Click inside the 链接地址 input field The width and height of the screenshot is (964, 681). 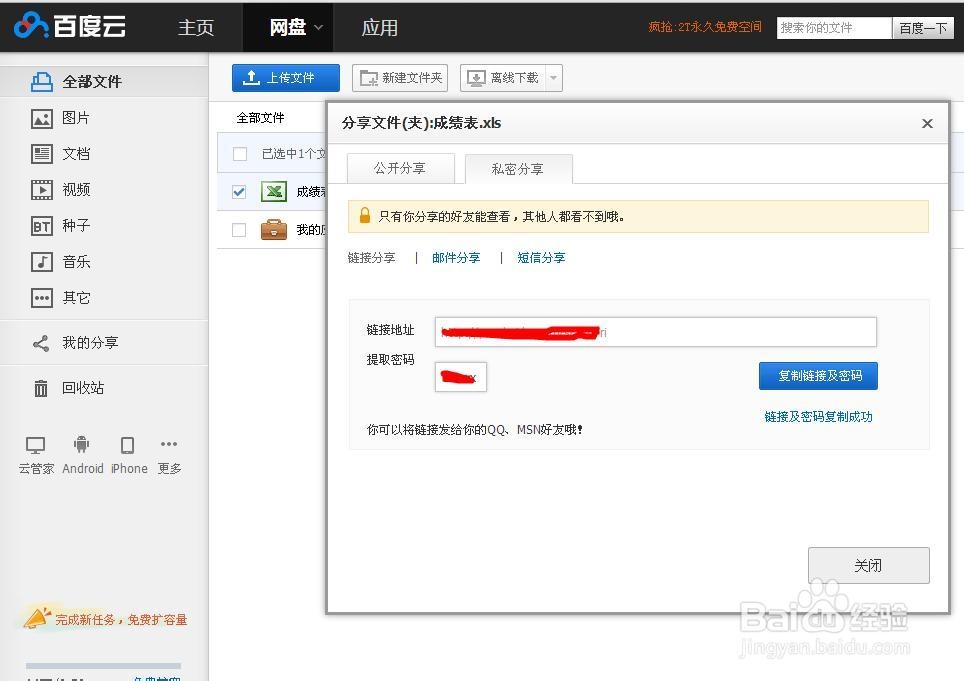(x=655, y=331)
